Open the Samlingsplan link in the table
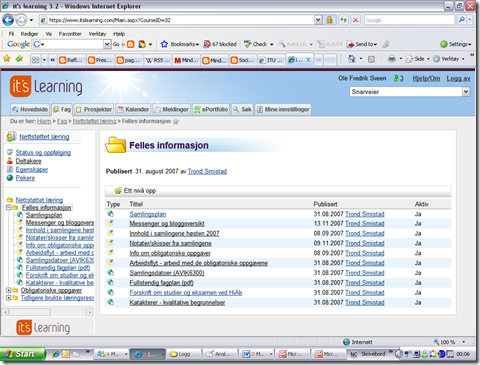The height and width of the screenshot is (365, 480). 148,214
